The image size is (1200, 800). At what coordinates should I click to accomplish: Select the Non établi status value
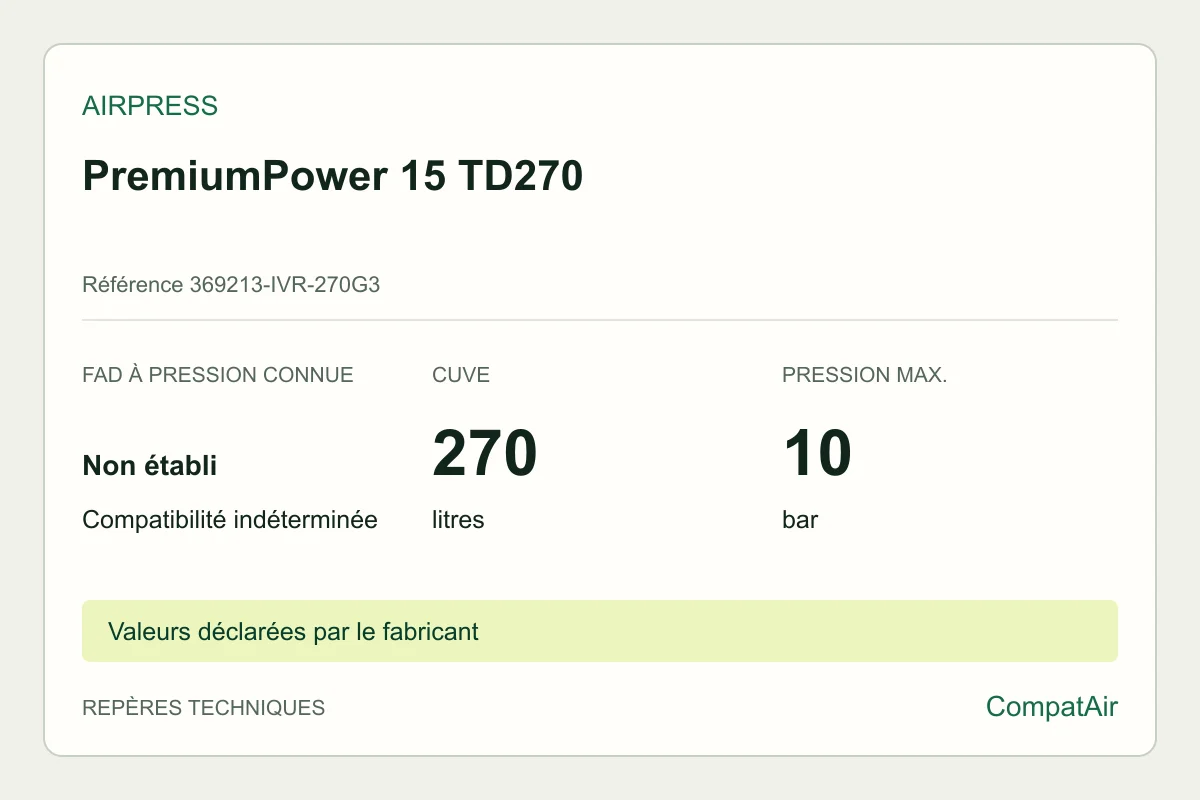click(150, 466)
